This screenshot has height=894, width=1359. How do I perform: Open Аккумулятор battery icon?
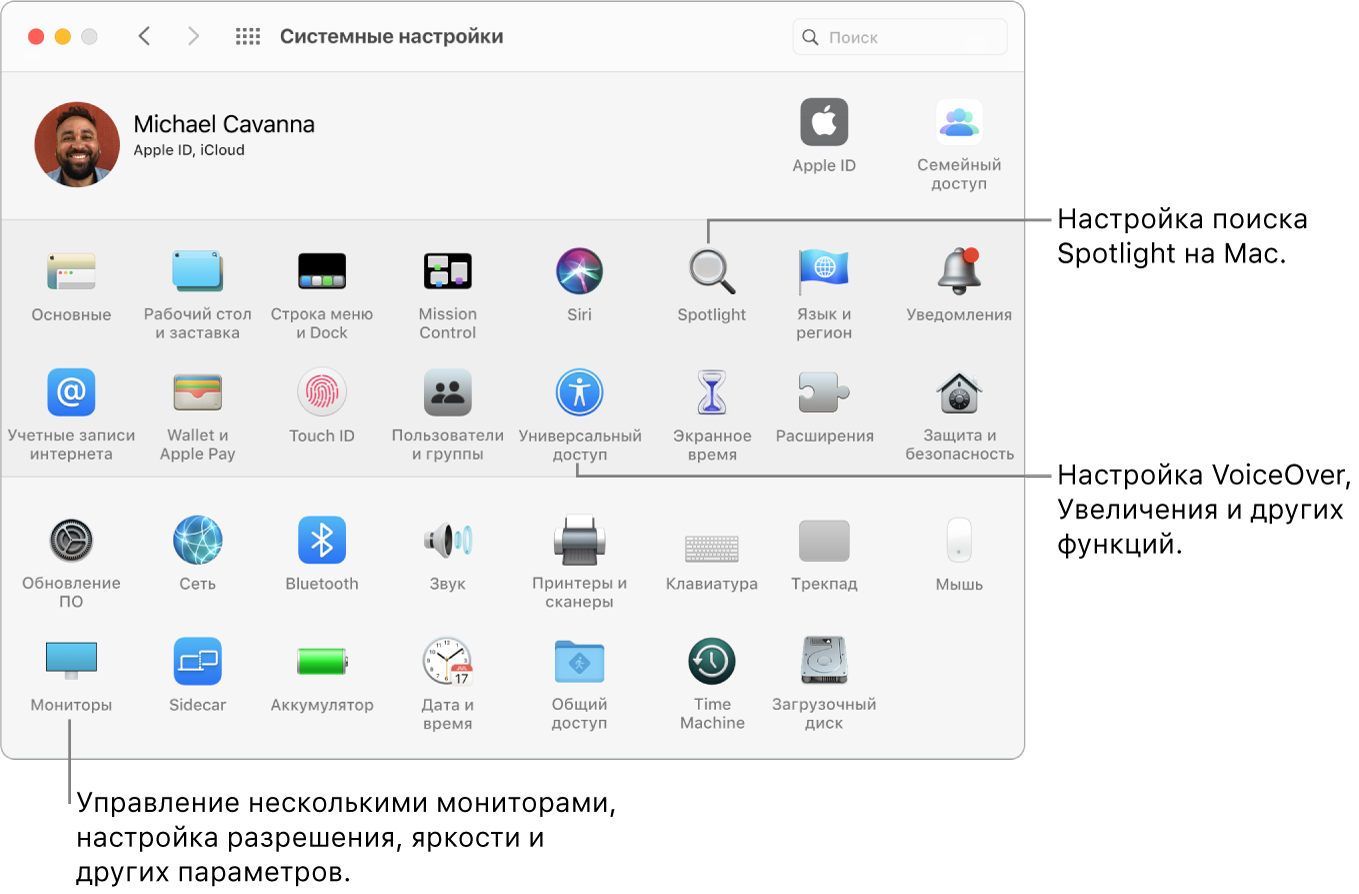coord(322,662)
